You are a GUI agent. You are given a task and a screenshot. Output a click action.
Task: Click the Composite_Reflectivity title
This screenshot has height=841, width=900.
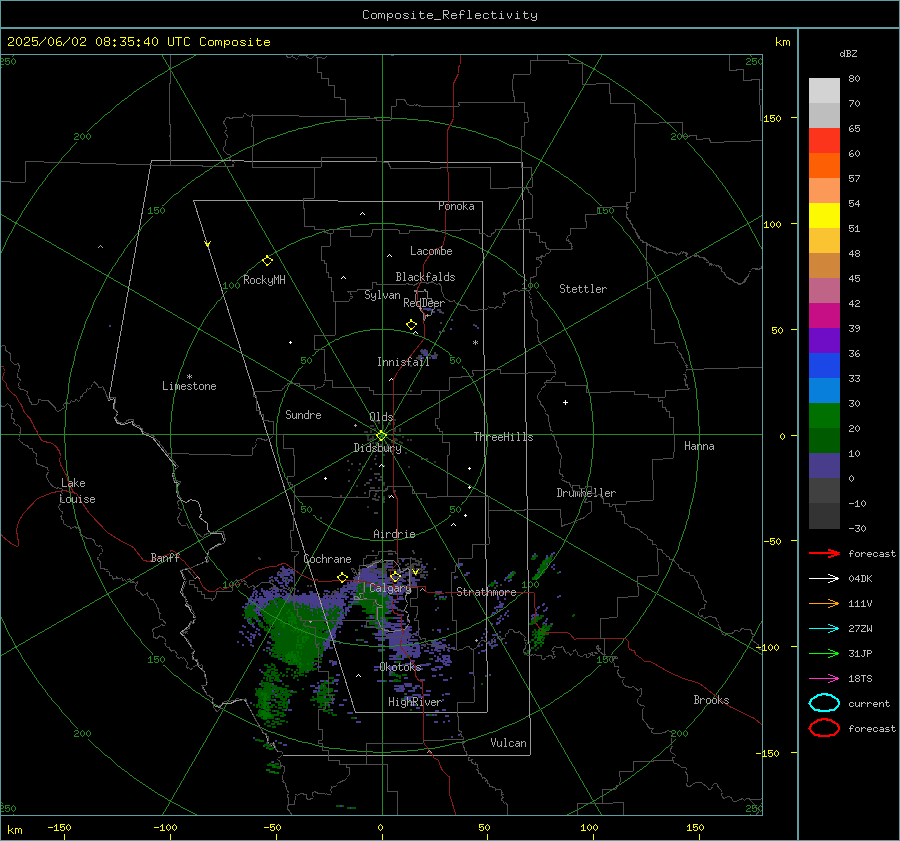[450, 15]
